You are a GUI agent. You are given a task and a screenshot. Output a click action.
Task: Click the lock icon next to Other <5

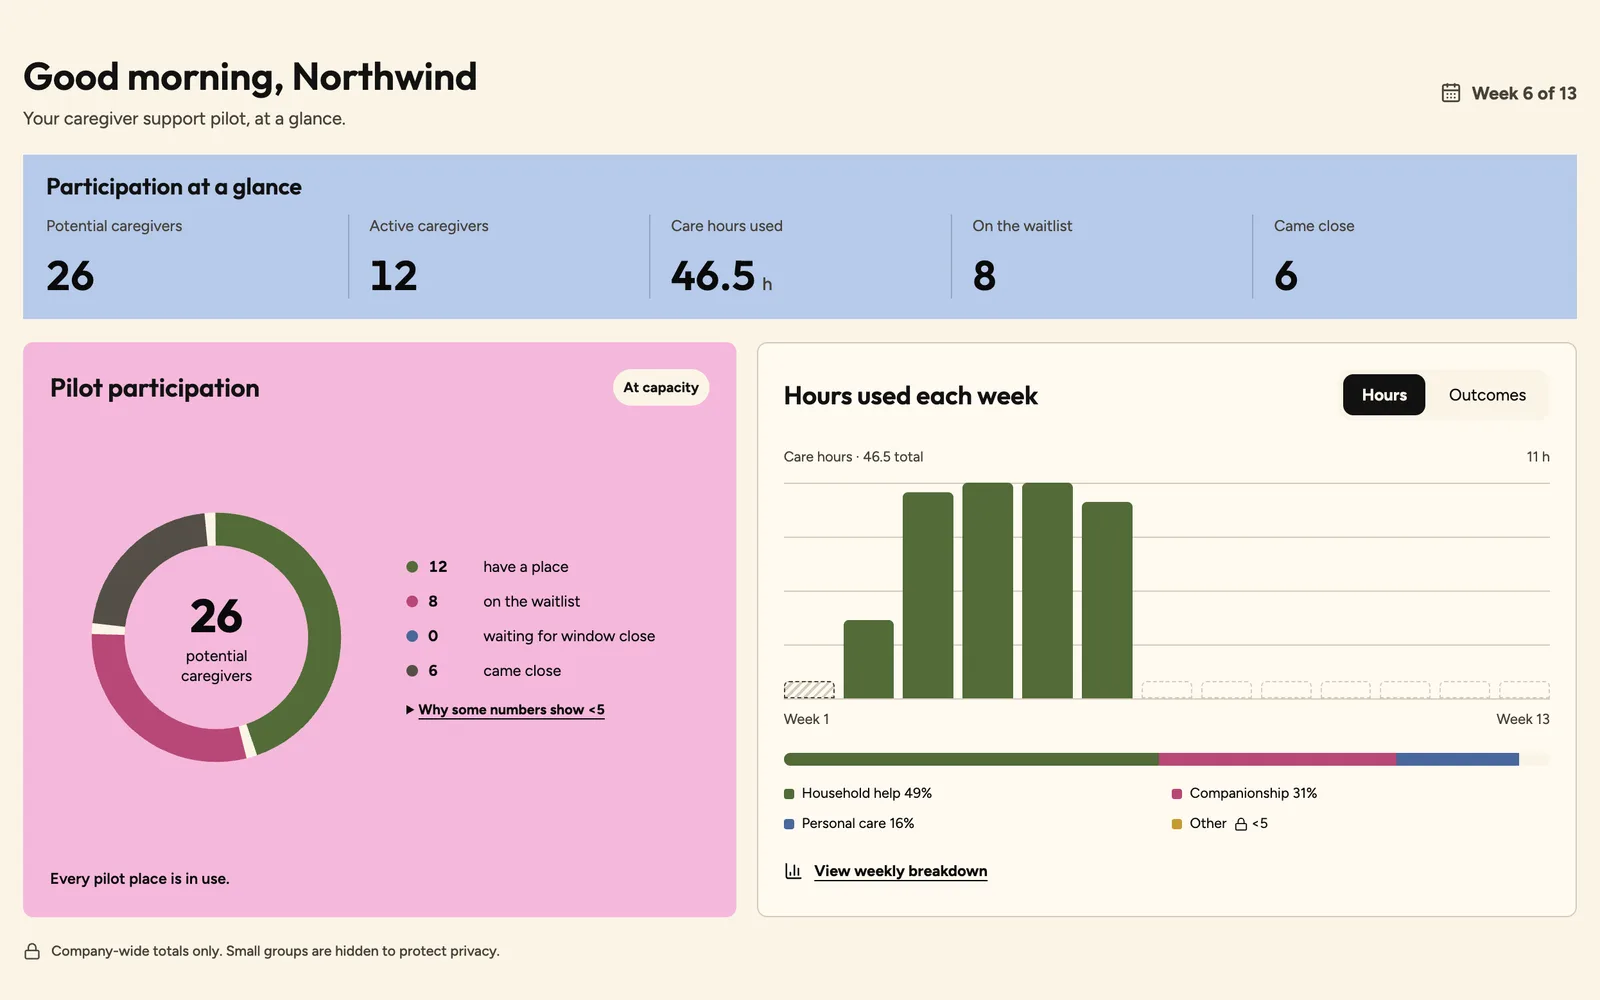[x=1241, y=824]
